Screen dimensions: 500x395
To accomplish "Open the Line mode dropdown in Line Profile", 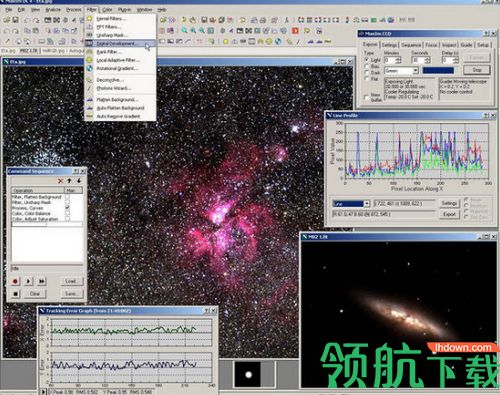I will [x=366, y=204].
